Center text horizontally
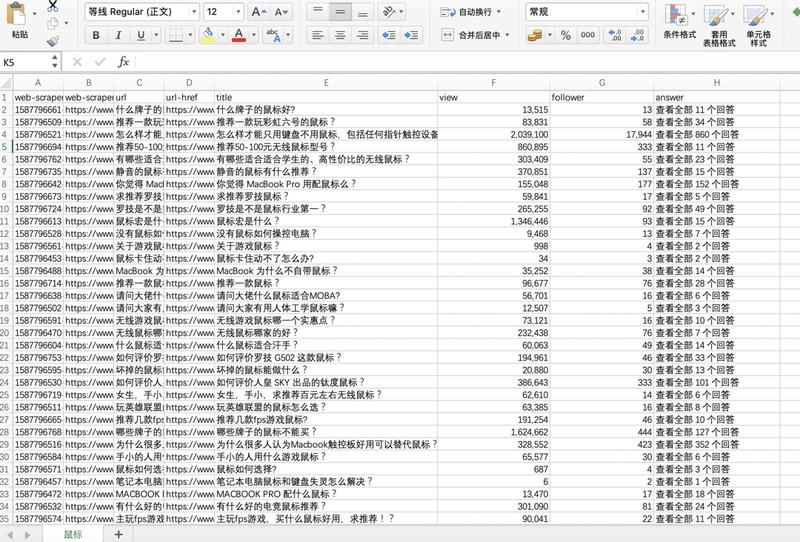Image resolution: width=800 pixels, height=542 pixels. (340, 35)
